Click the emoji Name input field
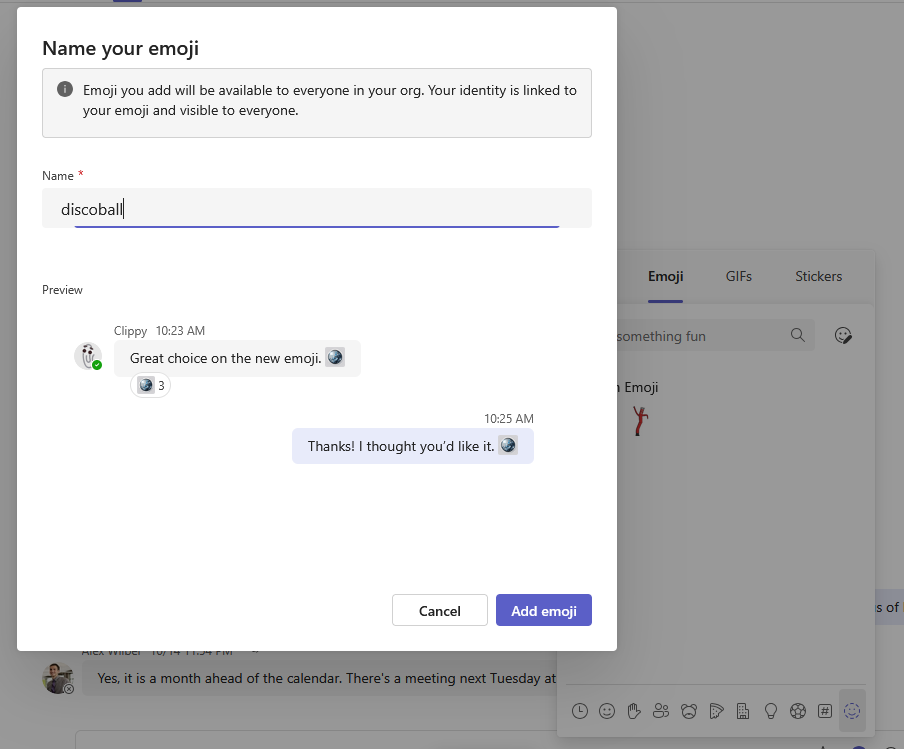This screenshot has width=904, height=749. click(x=316, y=209)
